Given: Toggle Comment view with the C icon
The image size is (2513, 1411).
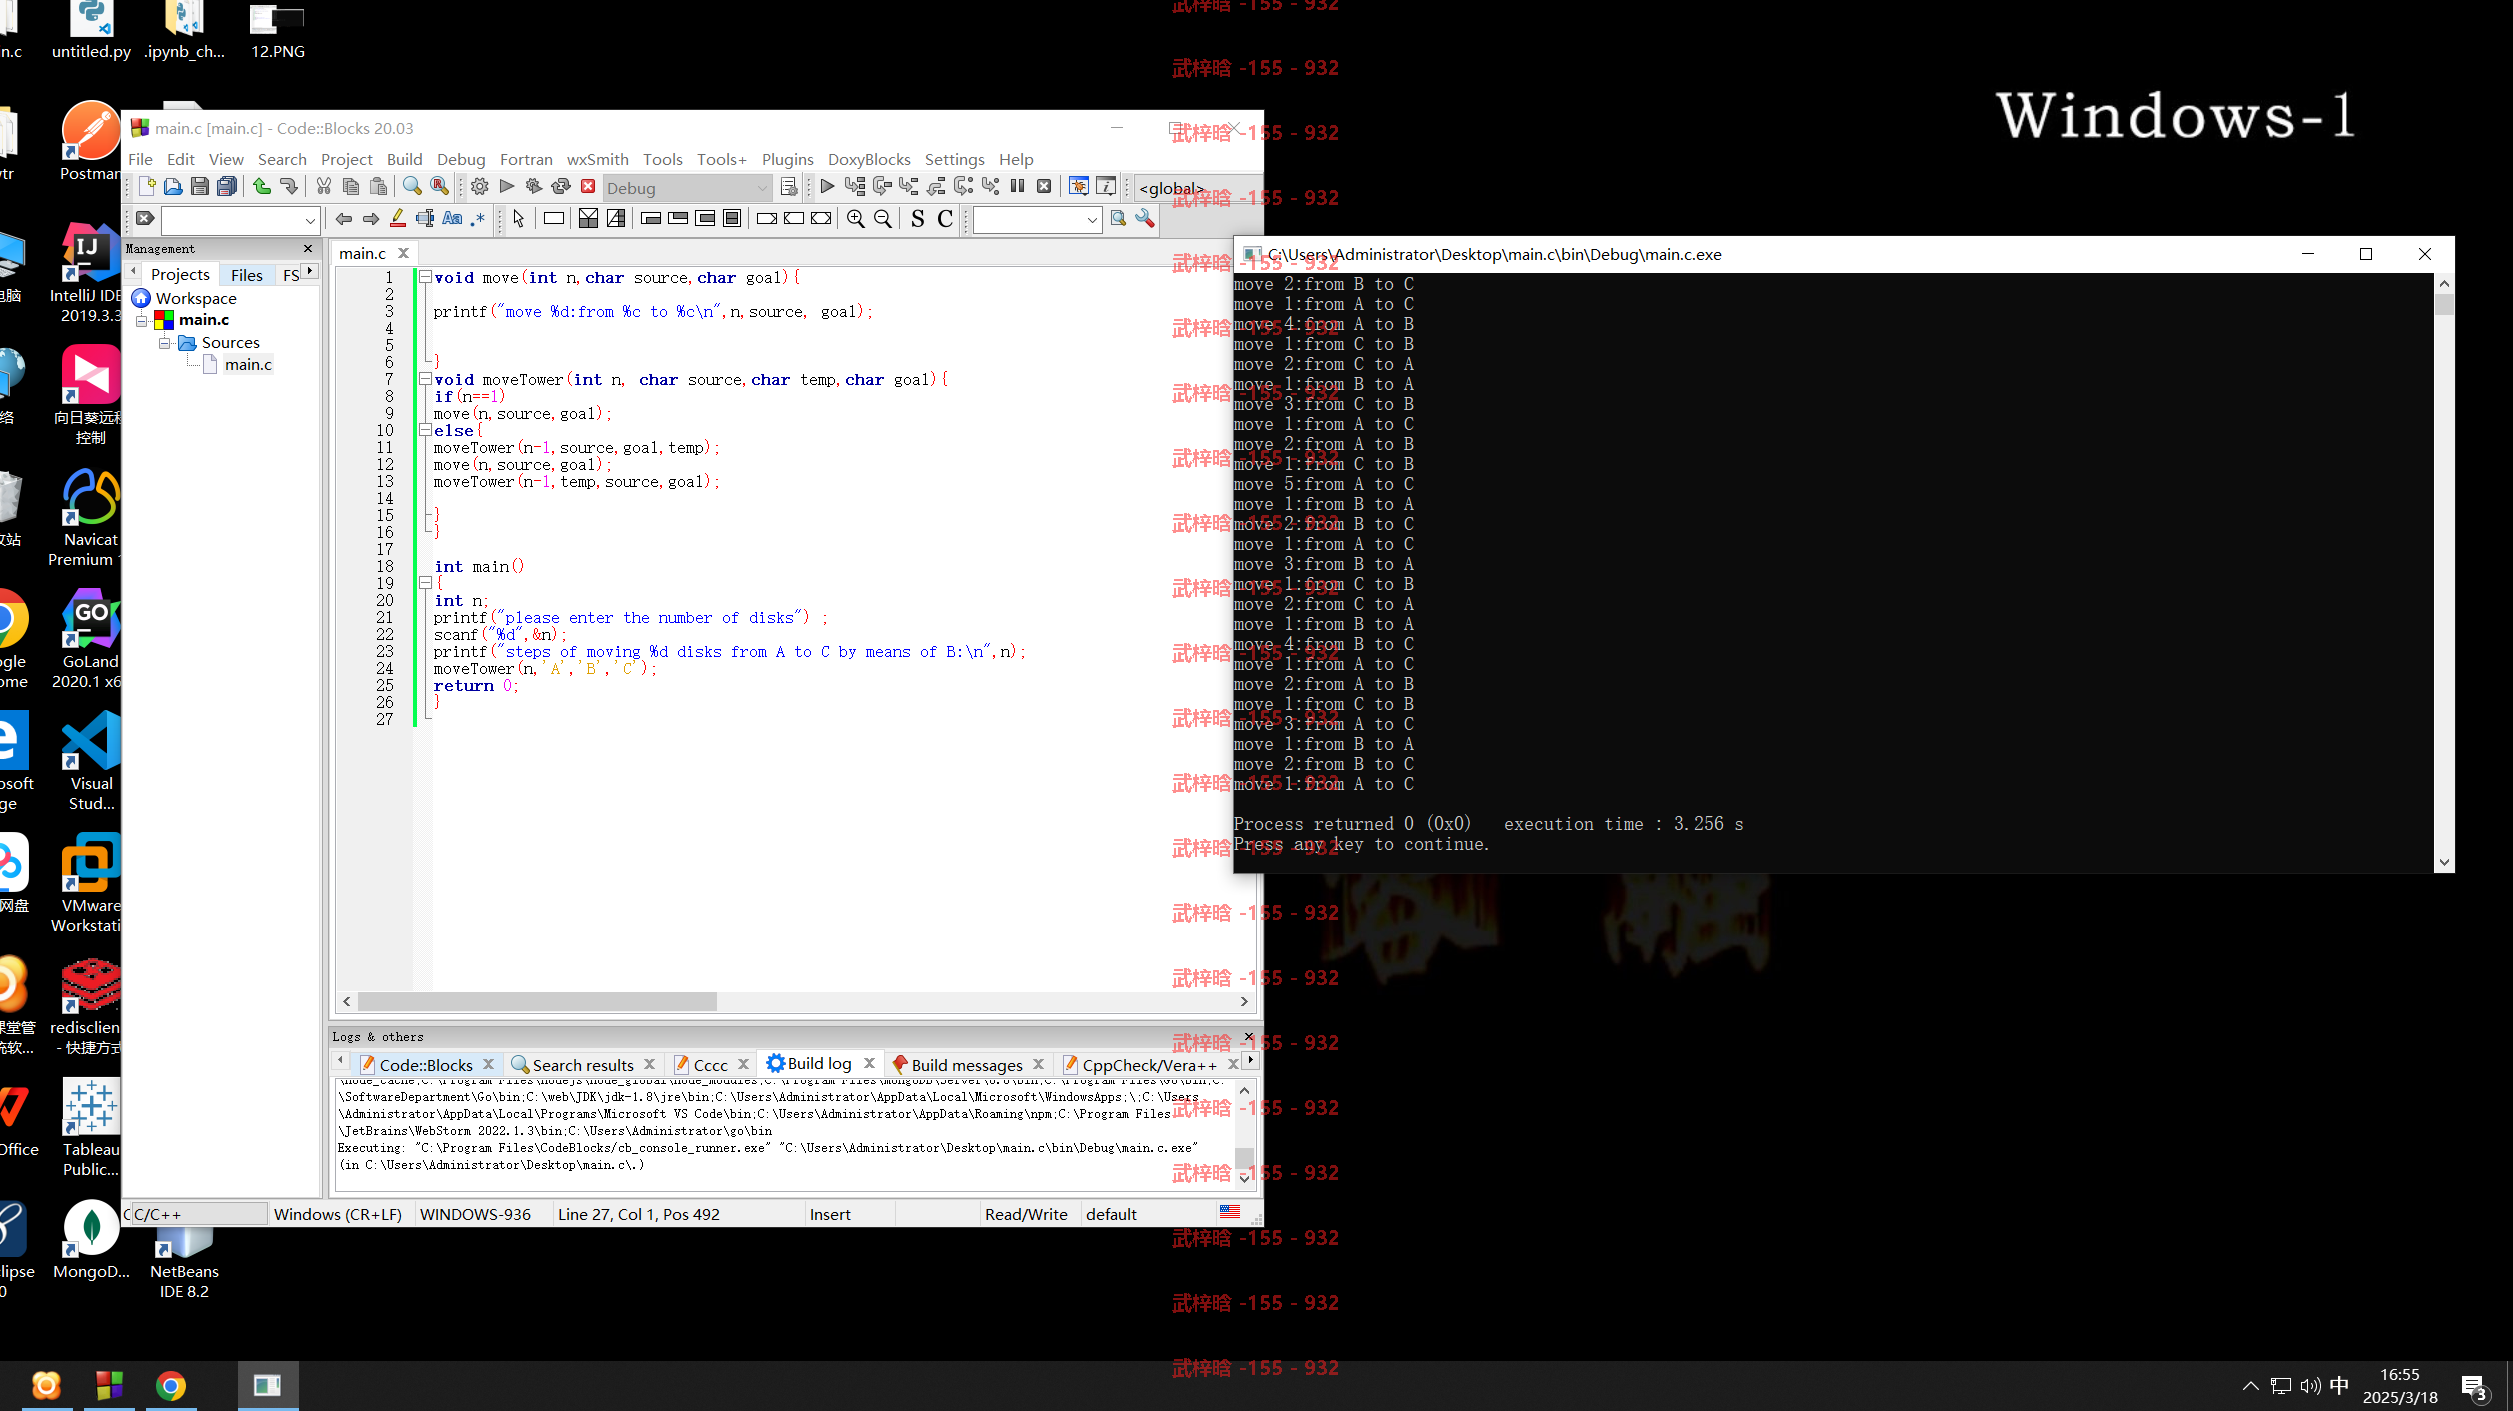Looking at the screenshot, I should tap(945, 219).
